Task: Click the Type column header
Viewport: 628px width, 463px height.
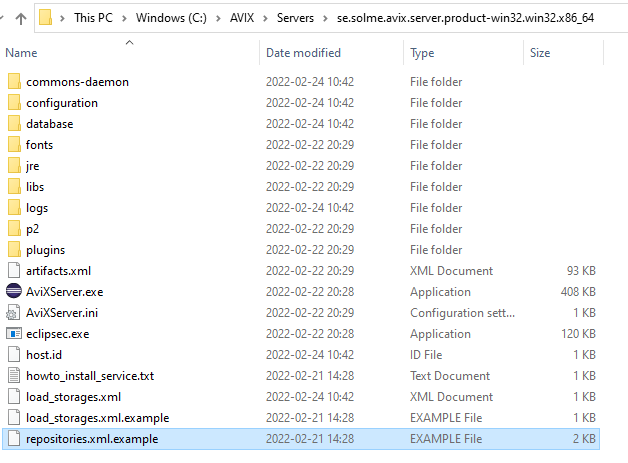Action: click(422, 53)
